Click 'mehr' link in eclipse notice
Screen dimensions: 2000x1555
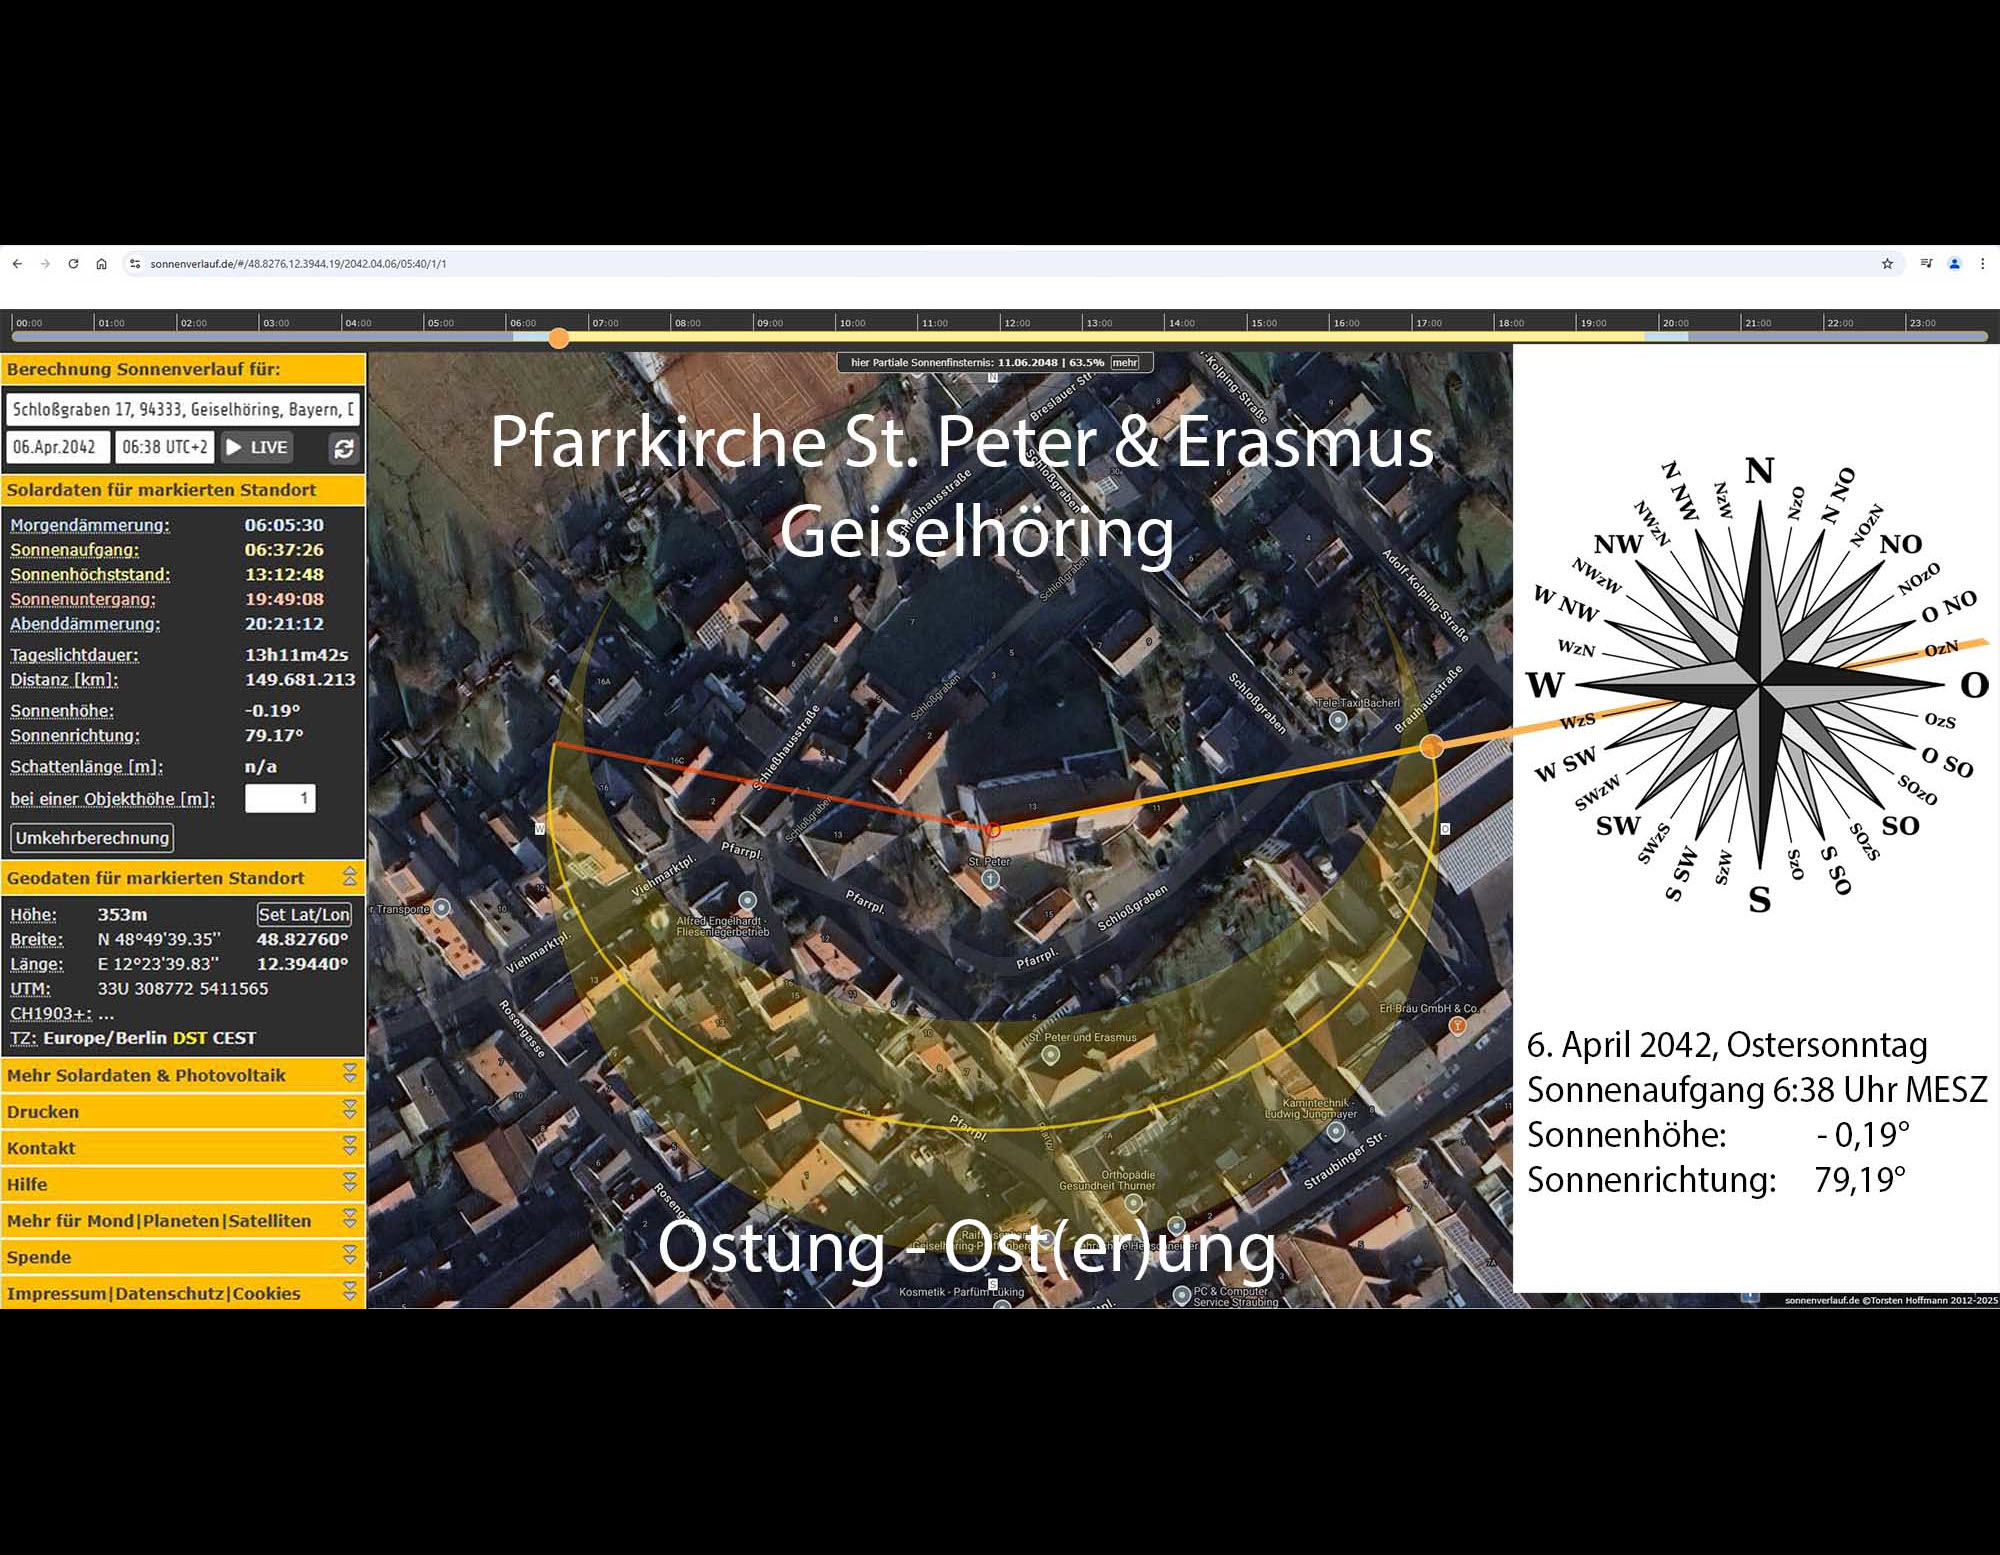click(1124, 363)
